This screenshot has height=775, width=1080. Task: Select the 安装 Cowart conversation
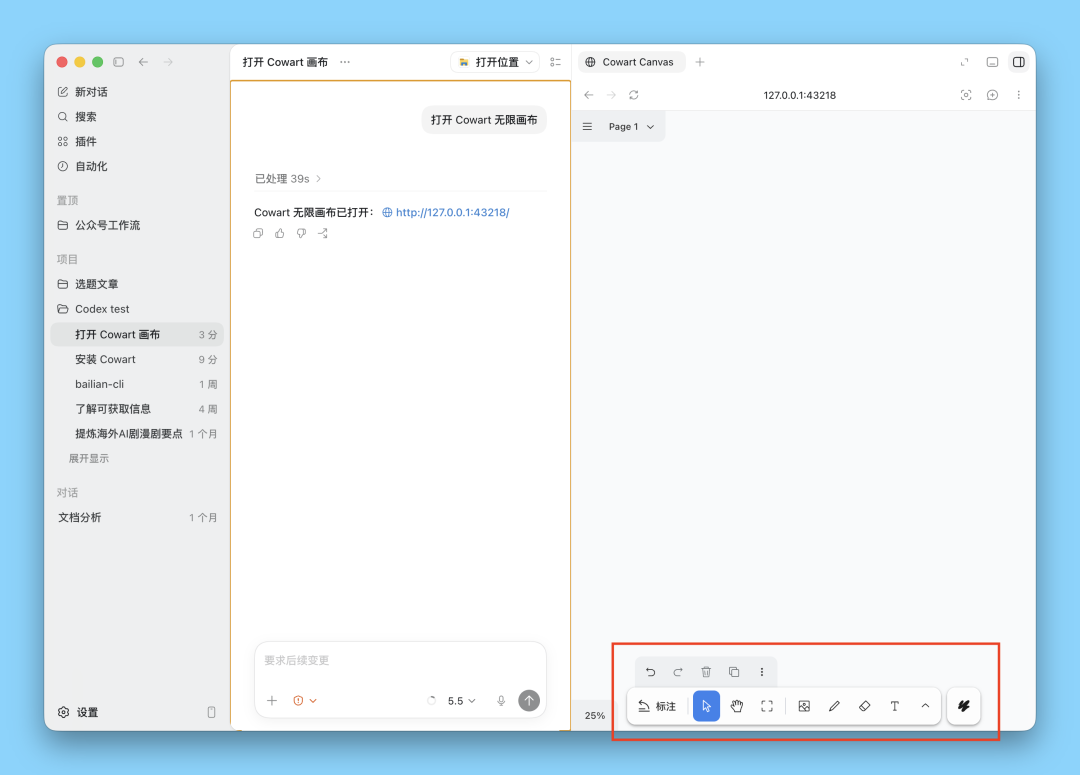[137, 359]
